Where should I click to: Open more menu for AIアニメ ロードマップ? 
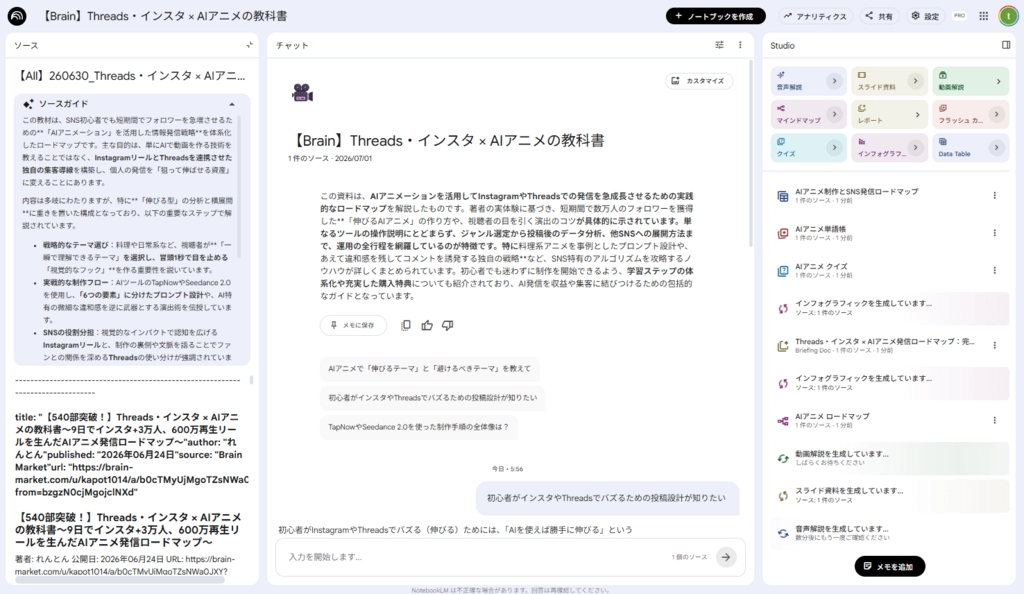(x=995, y=420)
